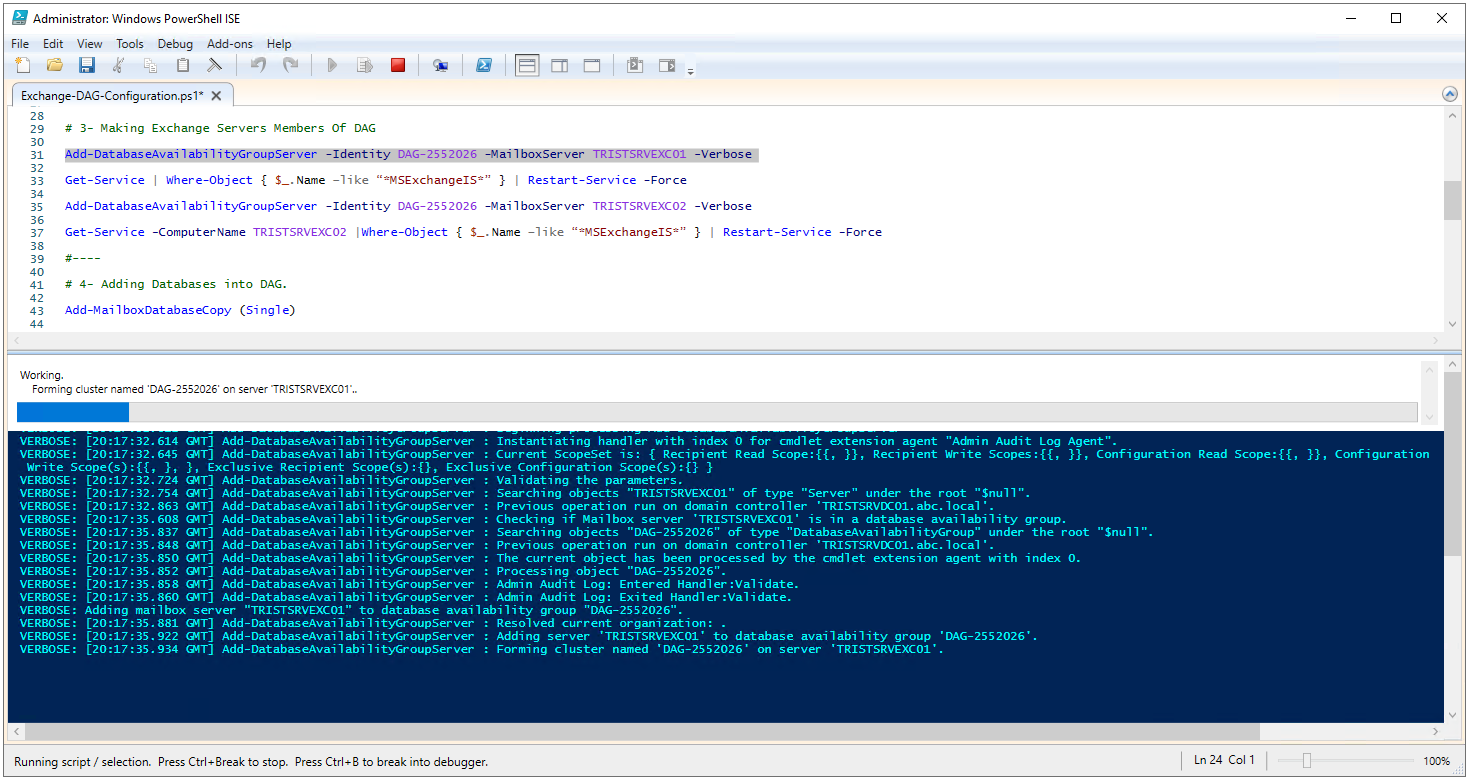The image size is (1468, 778).
Task: Open the View menu
Action: 90,44
